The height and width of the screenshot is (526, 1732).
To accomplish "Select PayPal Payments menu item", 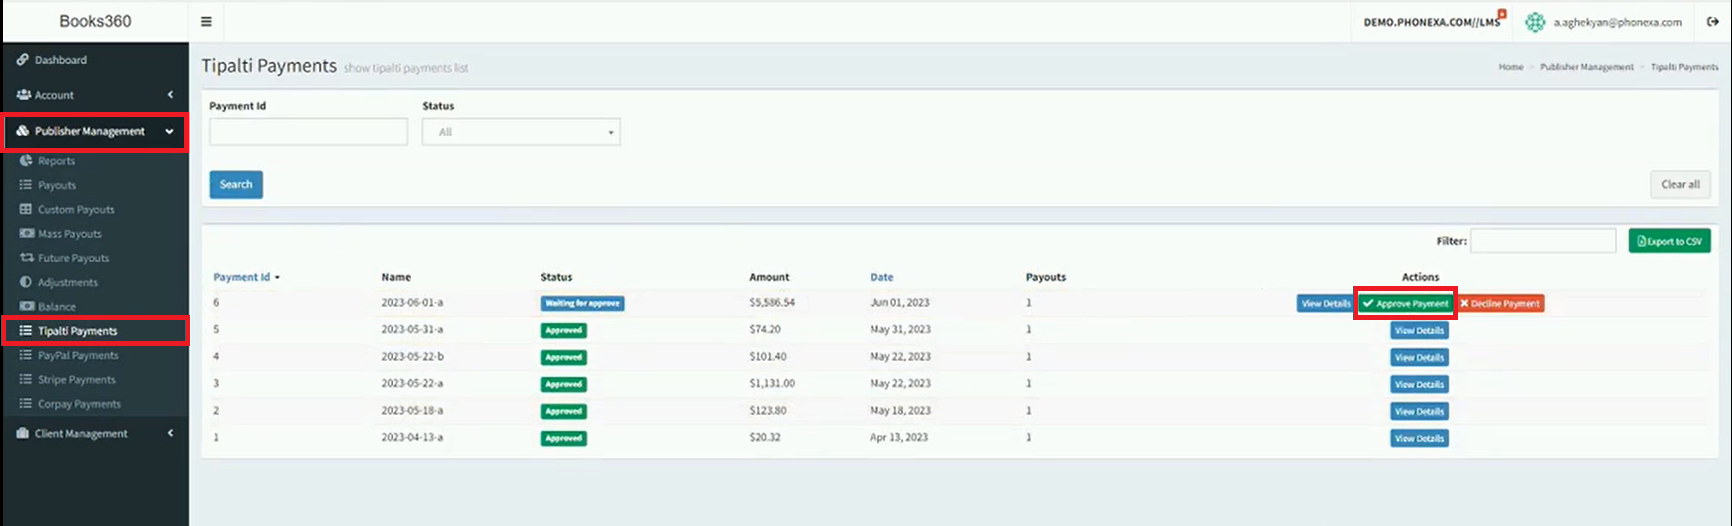I will 78,355.
